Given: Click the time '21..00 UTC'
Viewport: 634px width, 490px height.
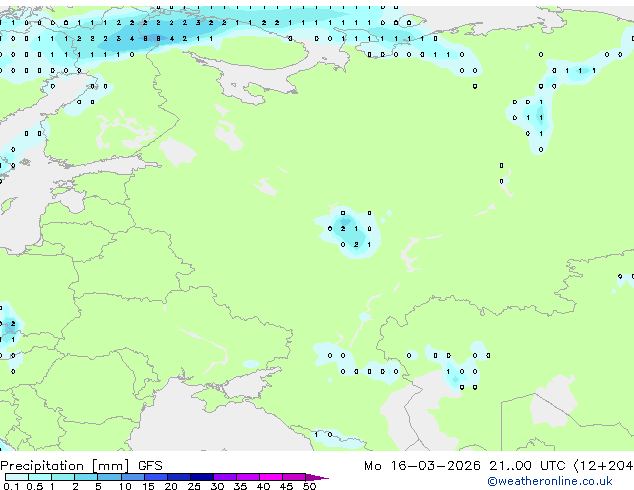Looking at the screenshot, I should tap(527, 466).
